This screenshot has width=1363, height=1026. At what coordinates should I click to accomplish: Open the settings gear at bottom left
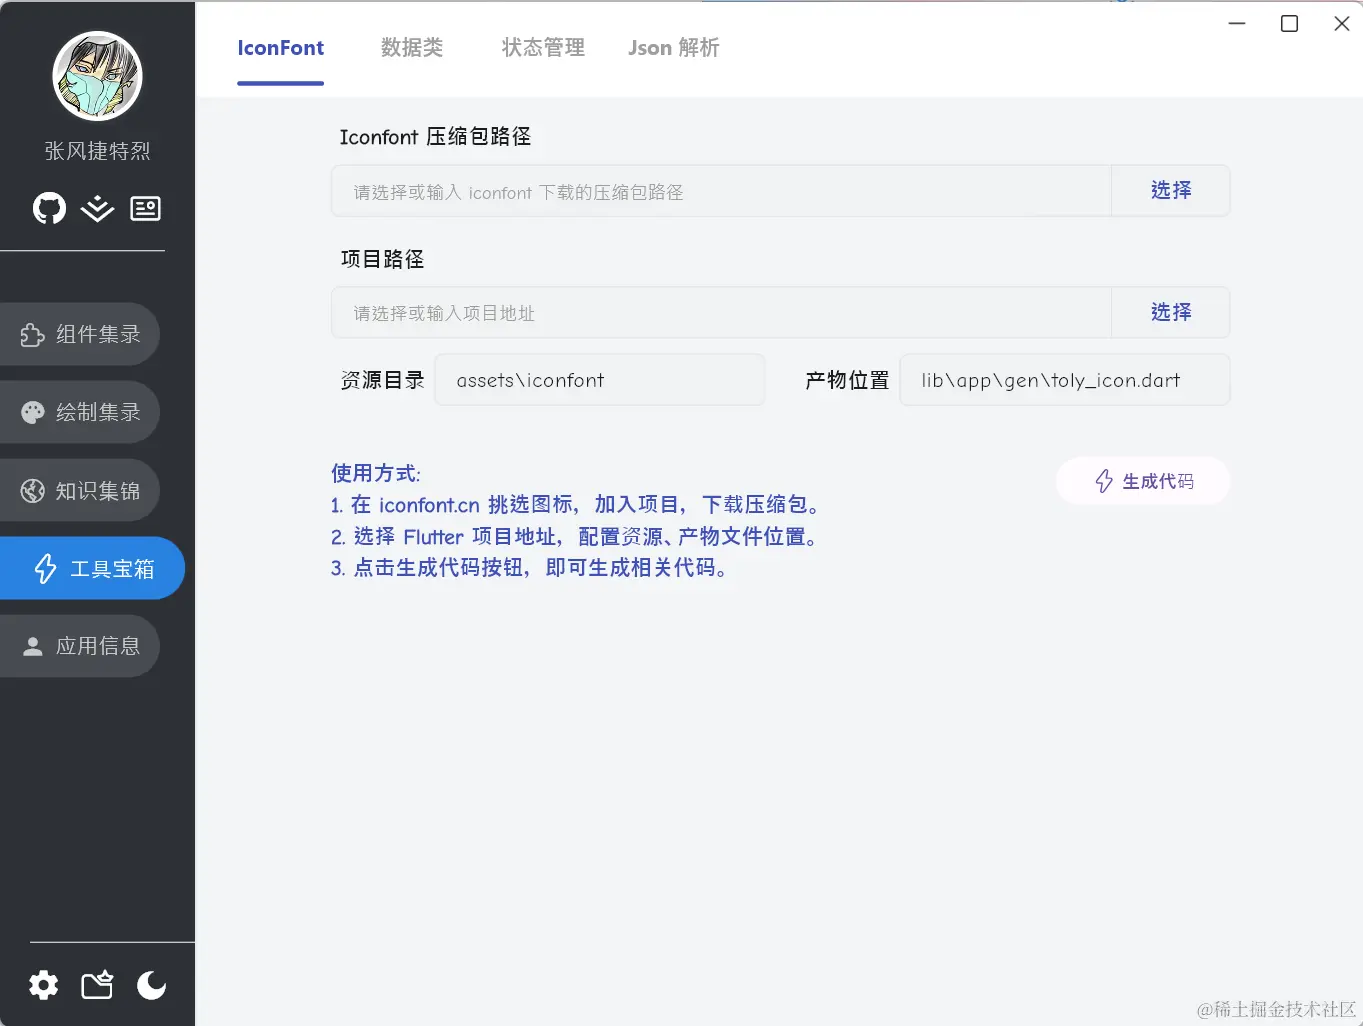pos(43,985)
